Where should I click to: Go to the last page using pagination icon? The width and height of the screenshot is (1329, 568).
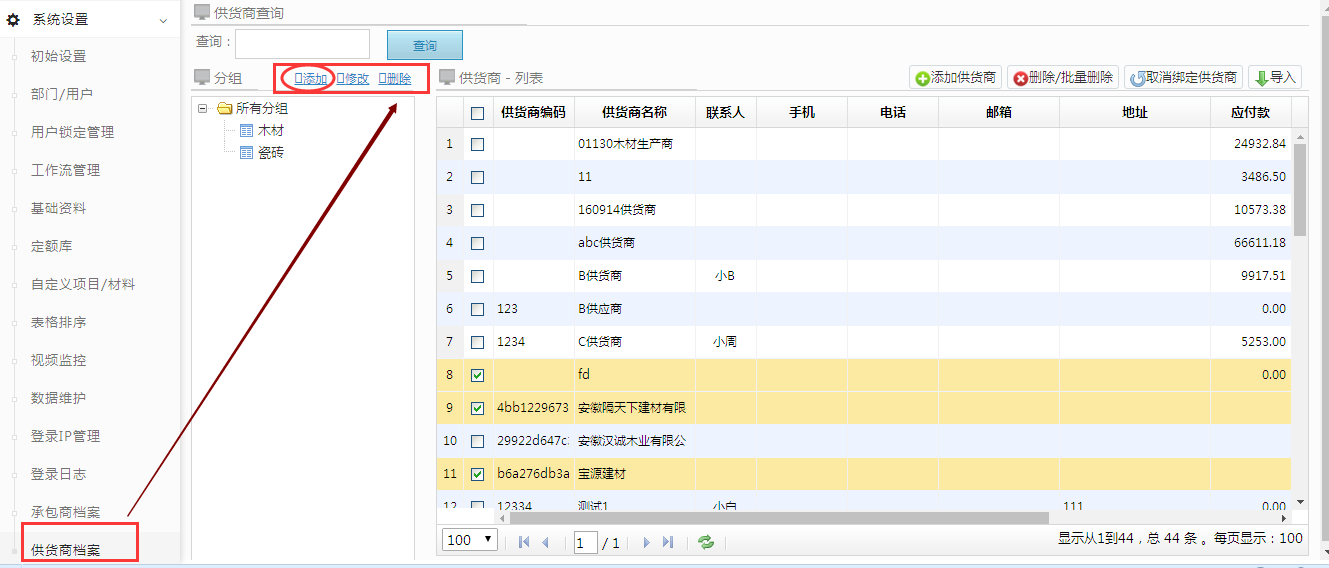point(668,542)
